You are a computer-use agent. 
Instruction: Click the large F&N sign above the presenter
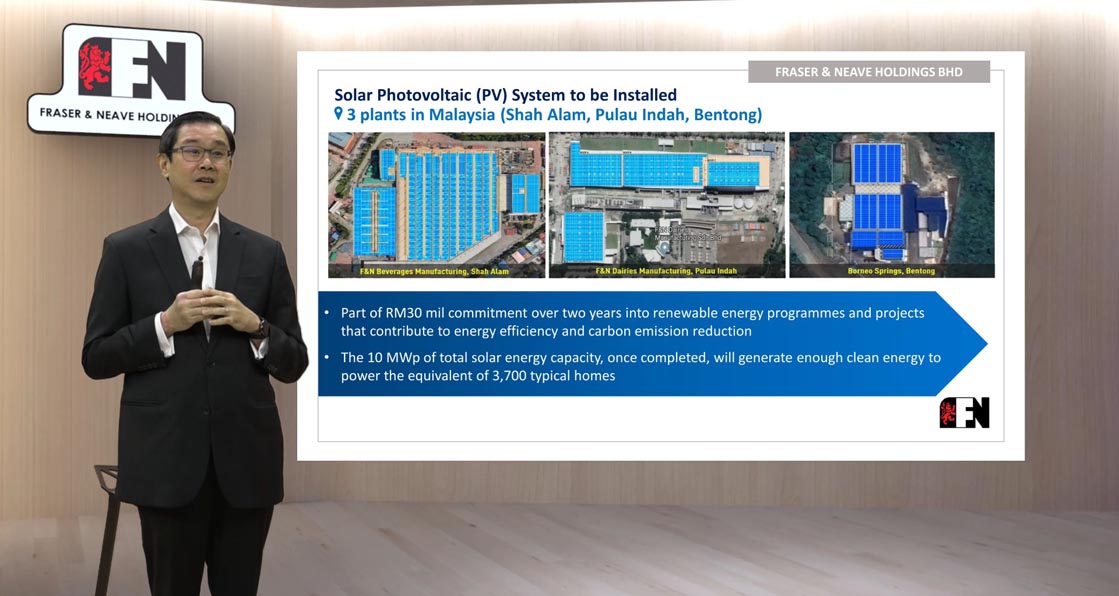pyautogui.click(x=130, y=78)
